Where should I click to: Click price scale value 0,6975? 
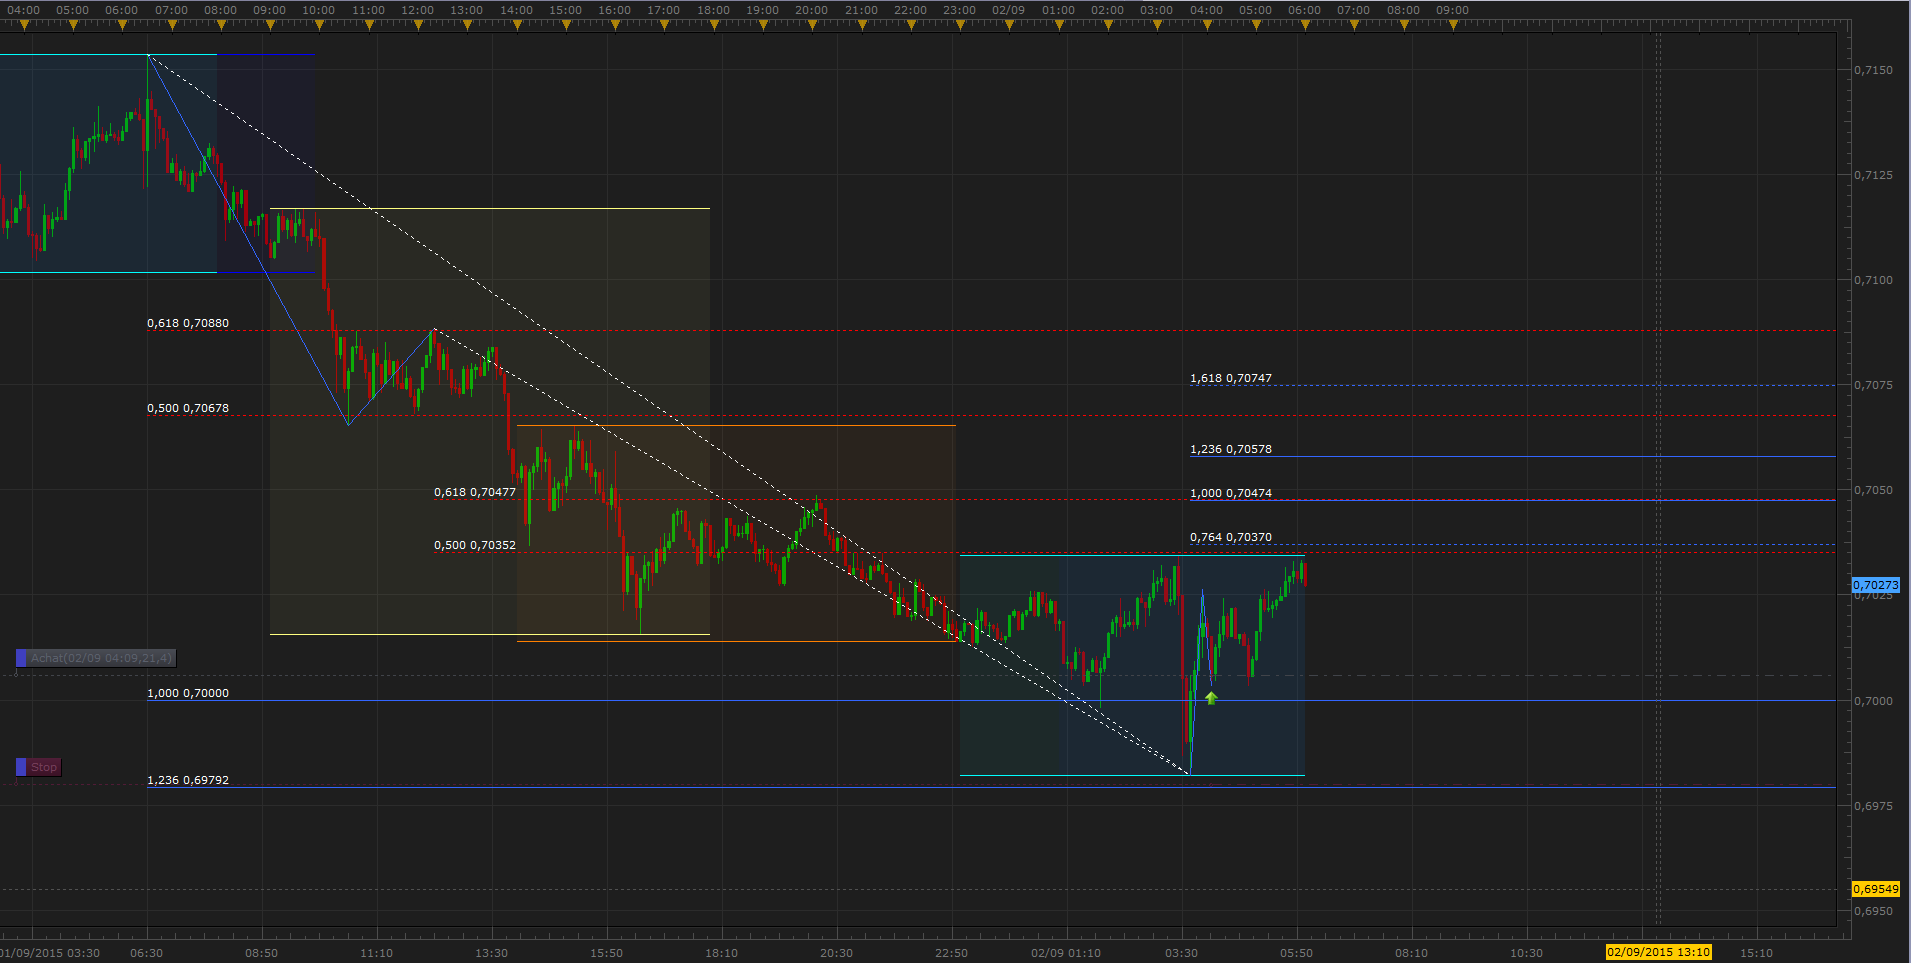tap(1874, 806)
